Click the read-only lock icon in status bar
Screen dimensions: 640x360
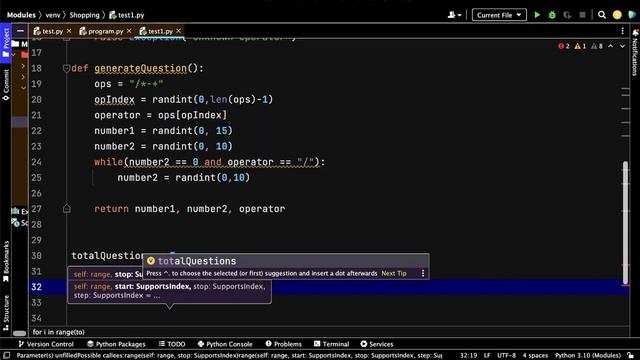tap(631, 356)
